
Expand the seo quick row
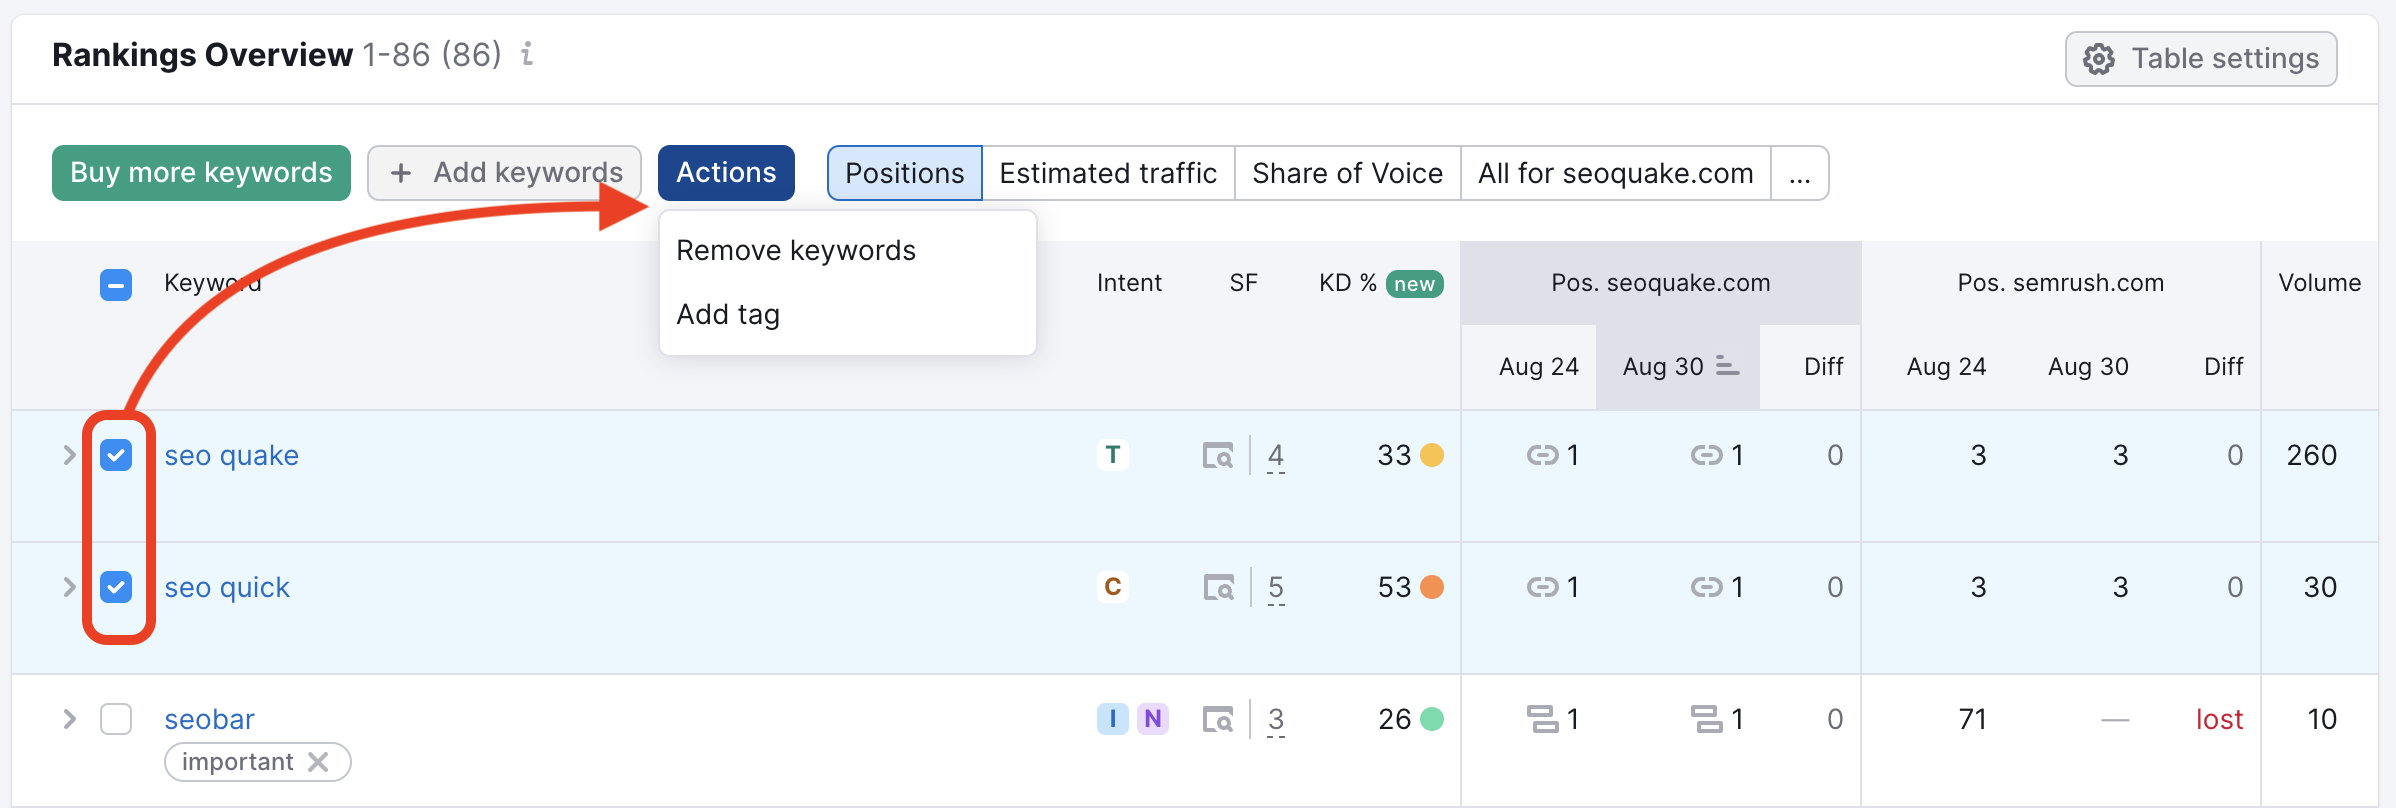click(69, 587)
